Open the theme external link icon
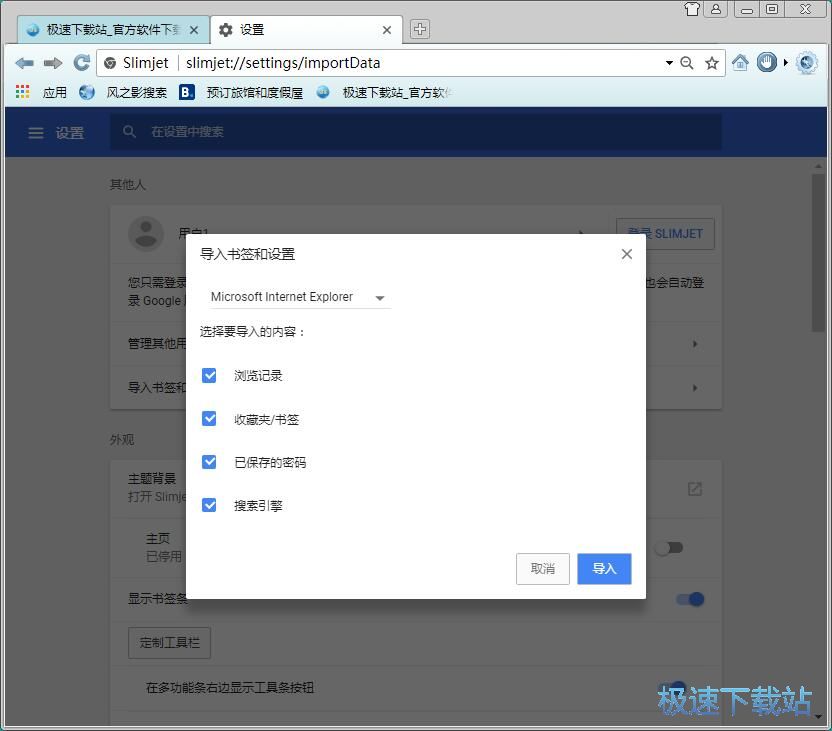Viewport: 832px width, 731px height. pyautogui.click(x=695, y=489)
